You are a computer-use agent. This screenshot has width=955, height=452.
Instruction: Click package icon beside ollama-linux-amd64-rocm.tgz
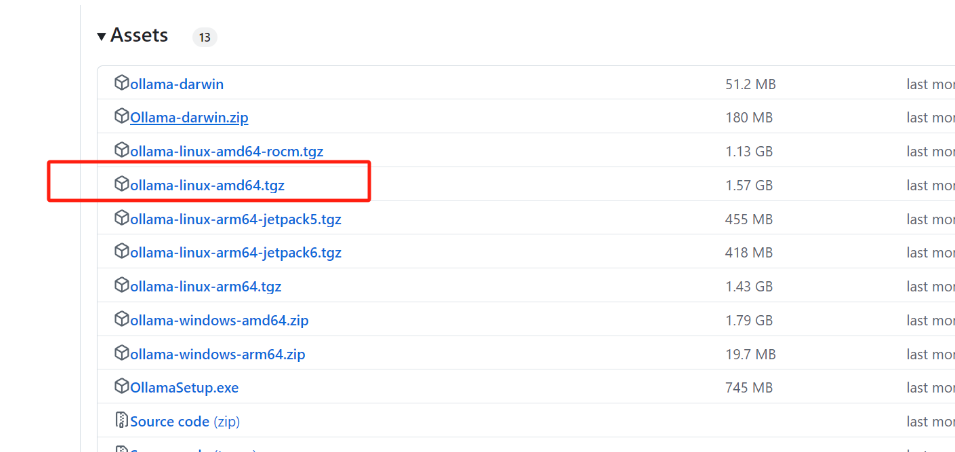[122, 149]
